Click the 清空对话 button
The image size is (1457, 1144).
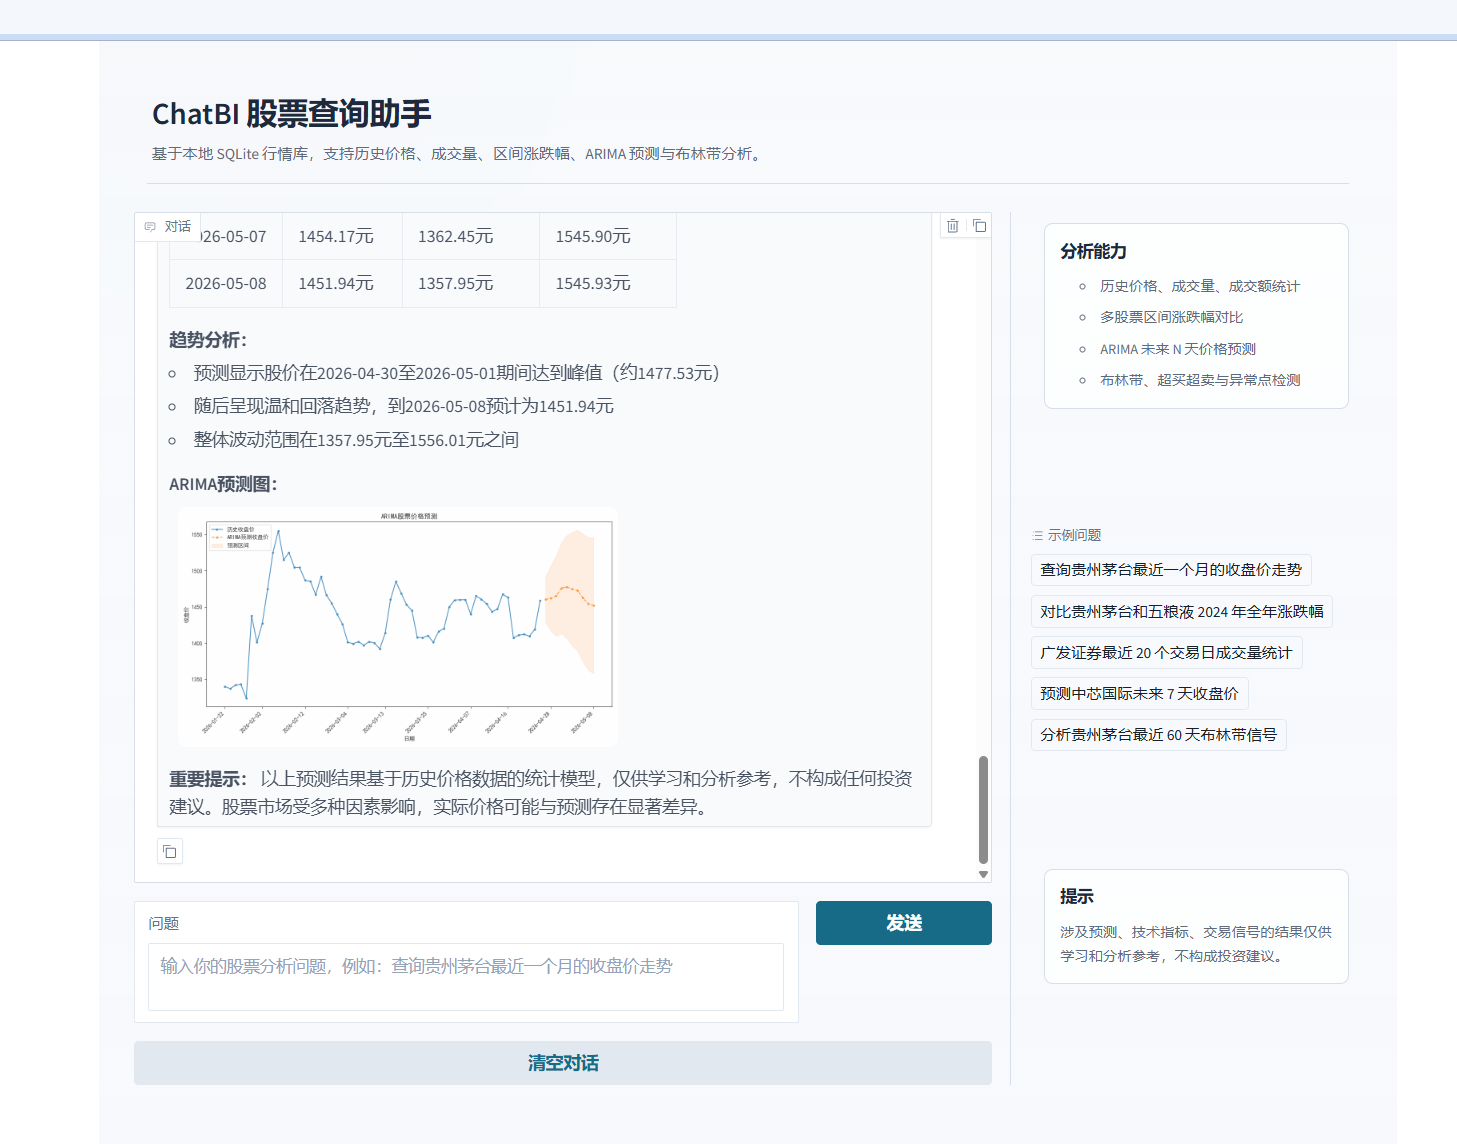pyautogui.click(x=563, y=1063)
